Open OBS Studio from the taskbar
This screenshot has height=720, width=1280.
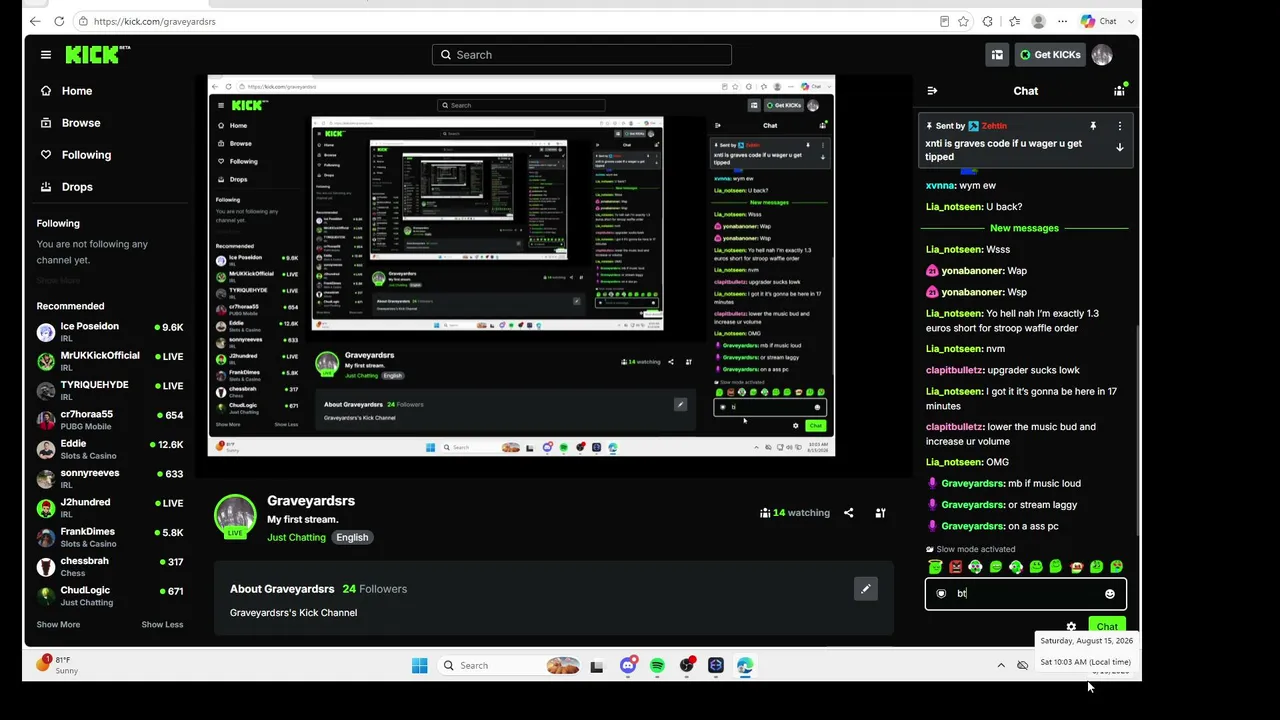[x=687, y=665]
